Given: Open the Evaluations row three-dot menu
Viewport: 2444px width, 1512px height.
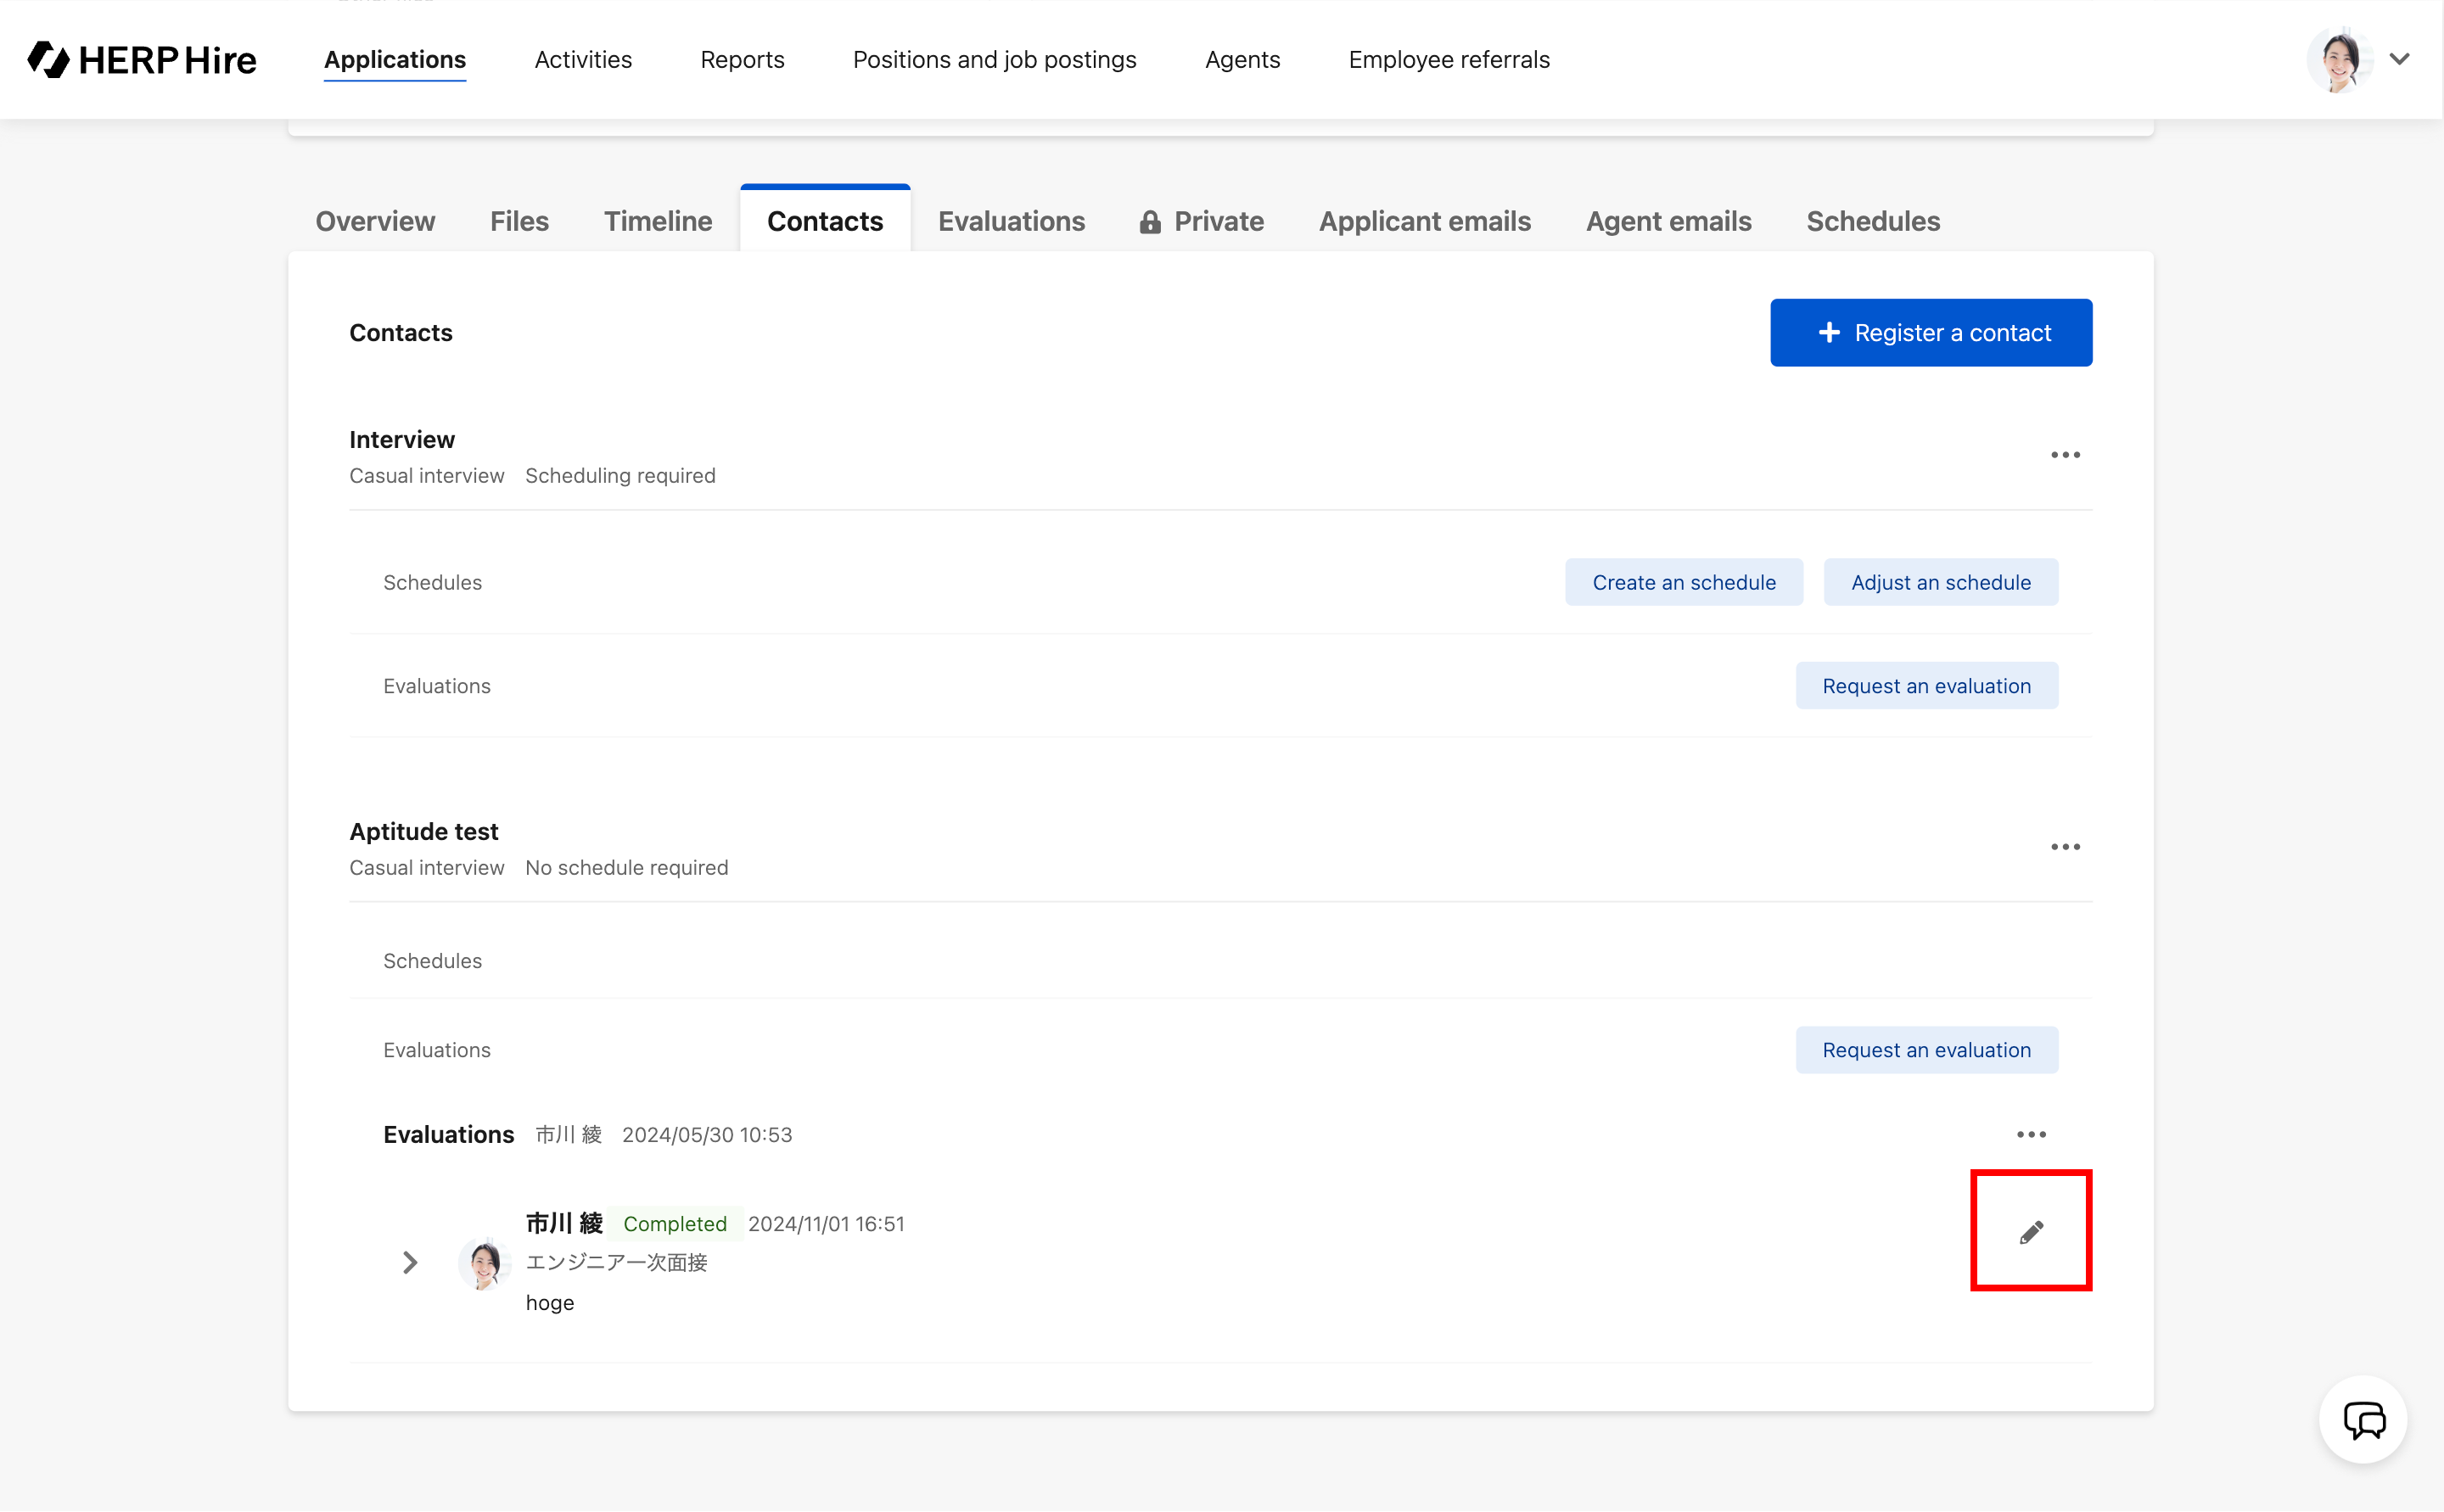Looking at the screenshot, I should pos(2031,1134).
